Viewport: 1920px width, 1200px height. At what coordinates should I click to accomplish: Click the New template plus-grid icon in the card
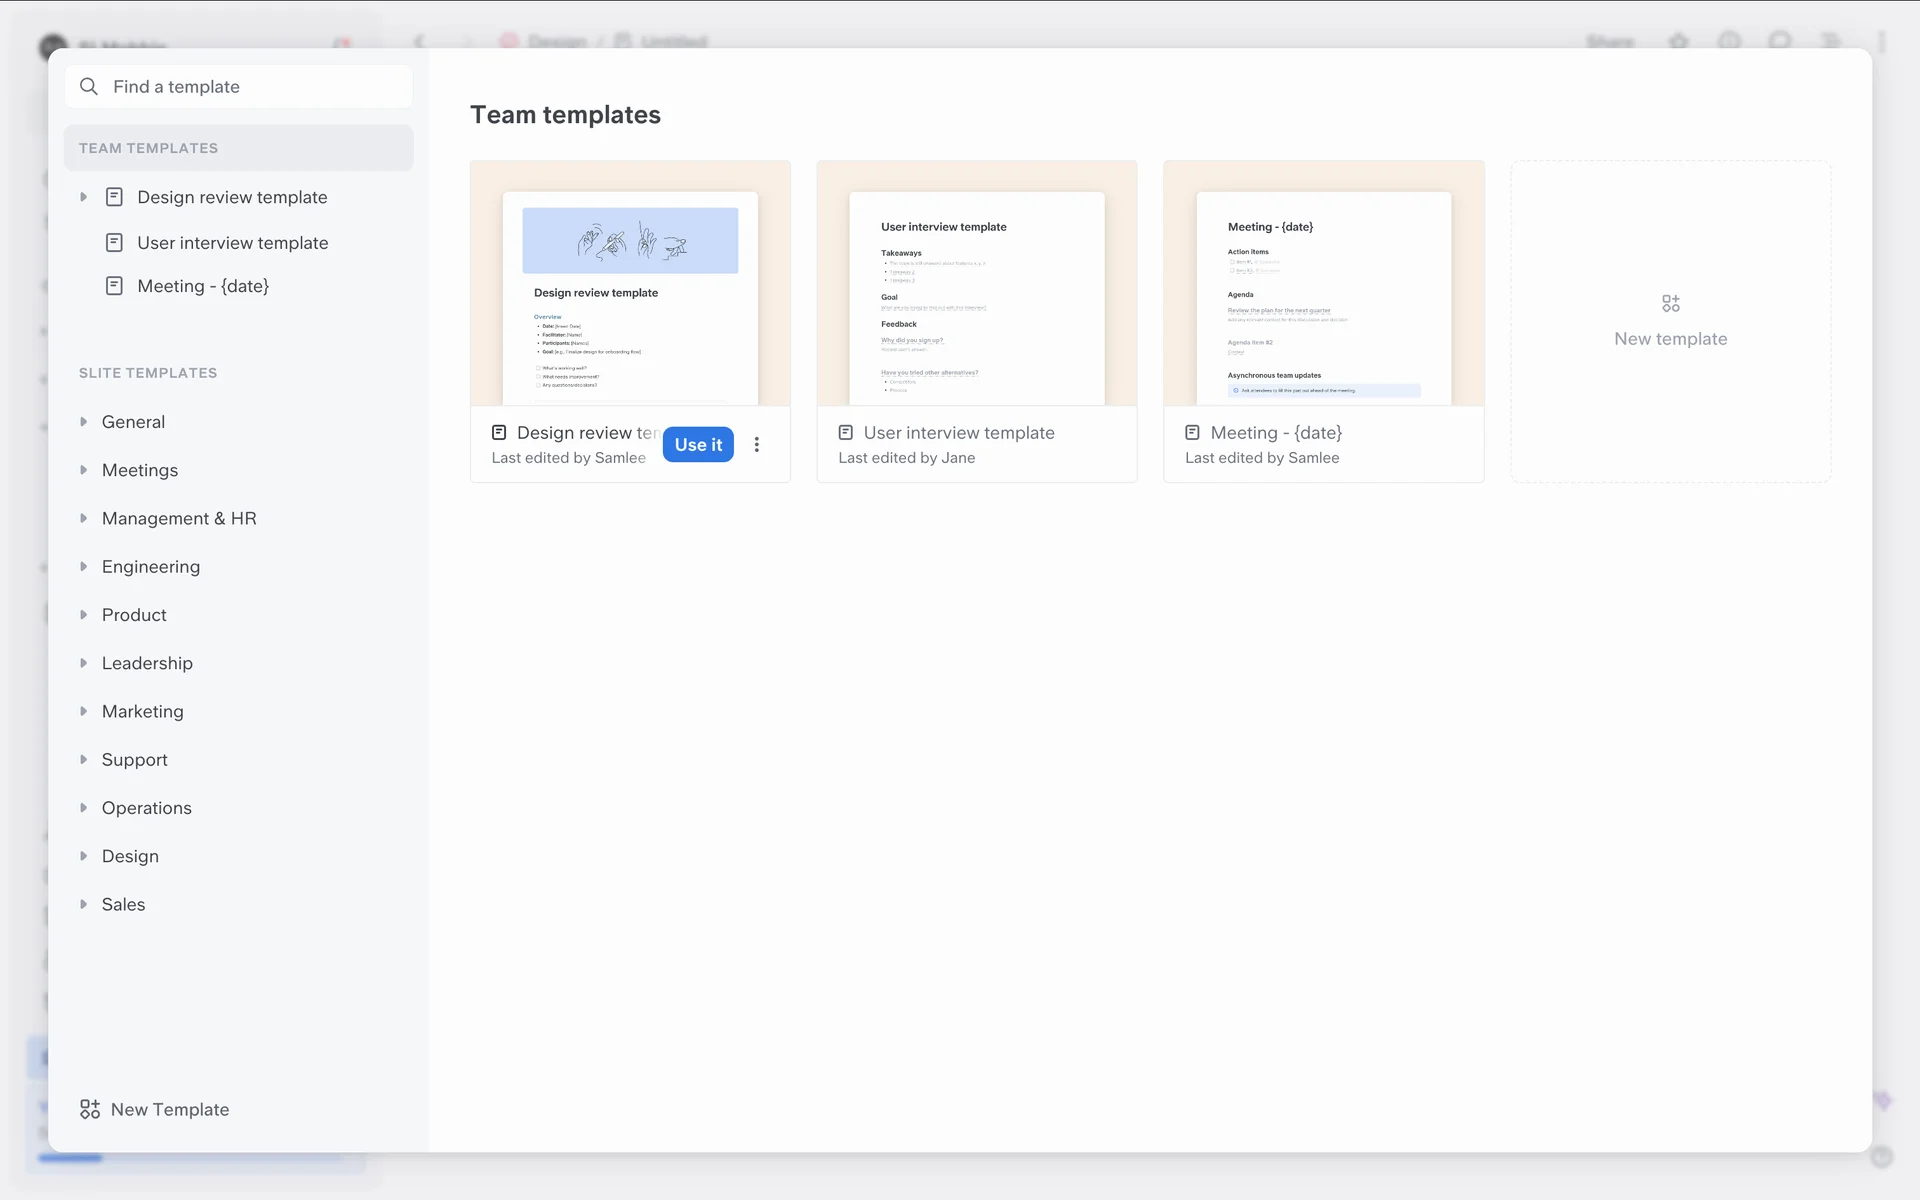pos(1670,303)
